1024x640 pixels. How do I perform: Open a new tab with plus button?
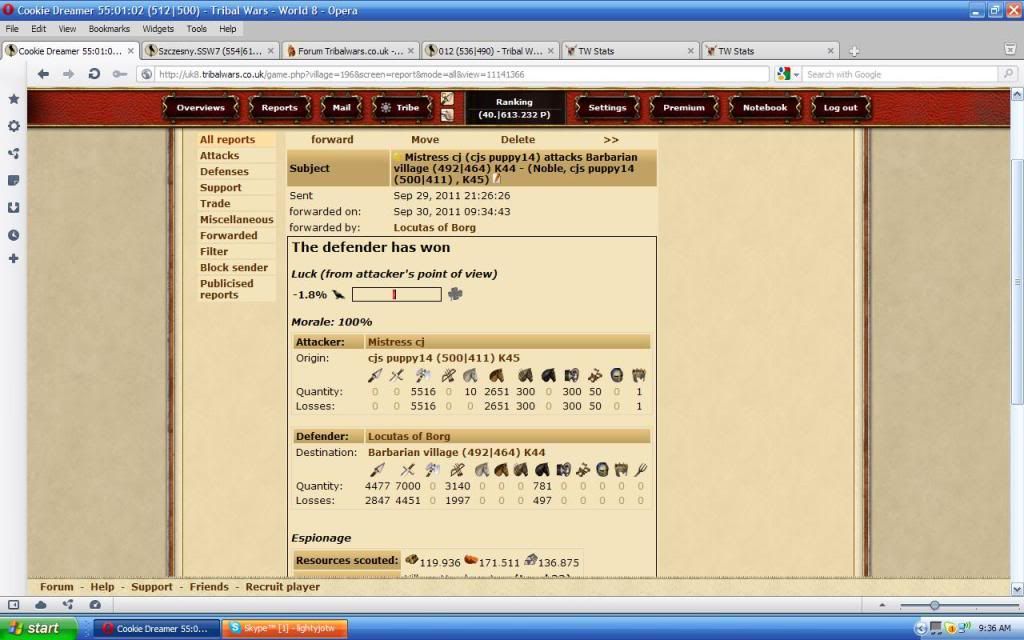coord(854,51)
